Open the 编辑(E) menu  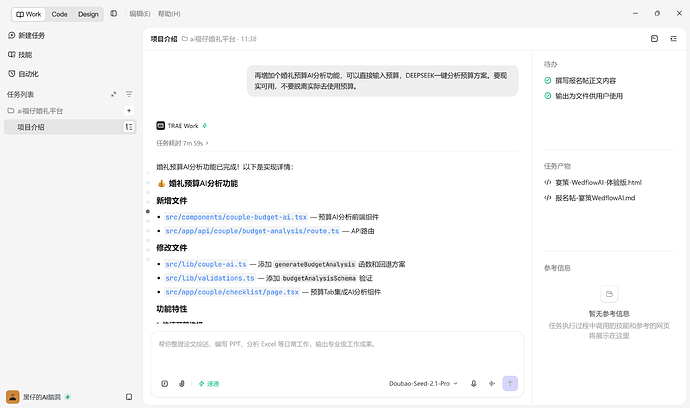[x=139, y=14]
